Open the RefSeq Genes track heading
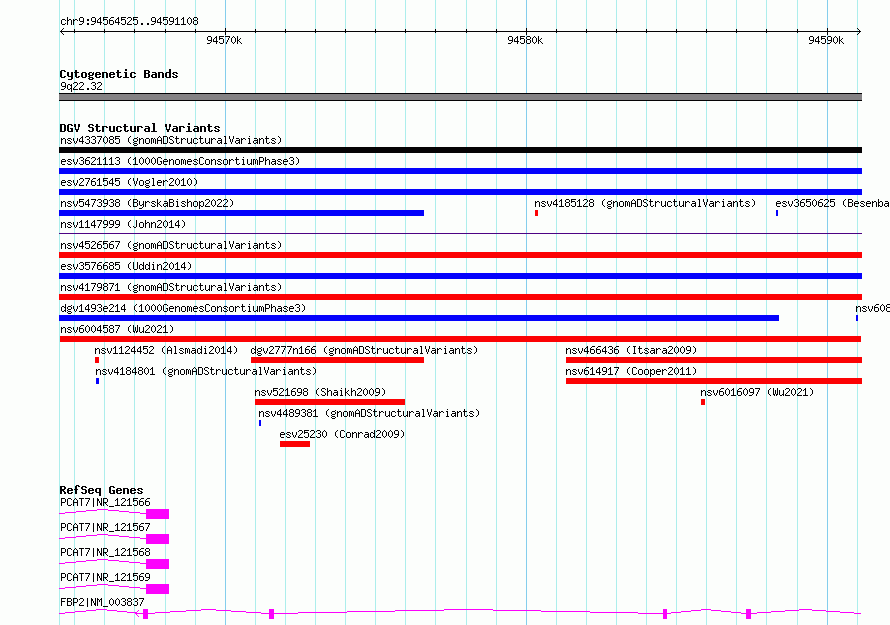This screenshot has width=890, height=625. point(101,490)
